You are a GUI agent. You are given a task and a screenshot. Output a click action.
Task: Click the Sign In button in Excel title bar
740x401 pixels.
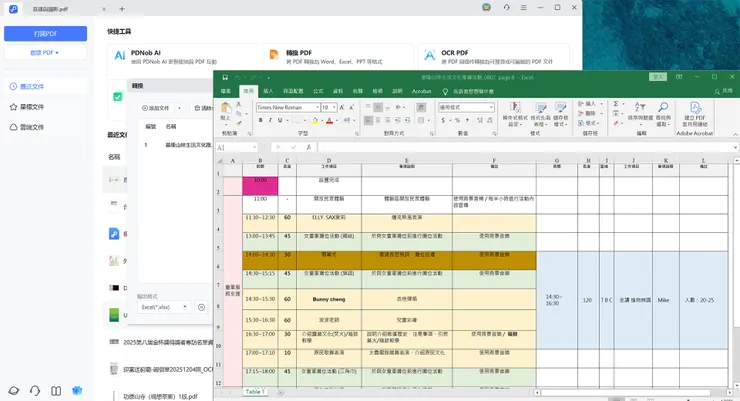coord(658,77)
